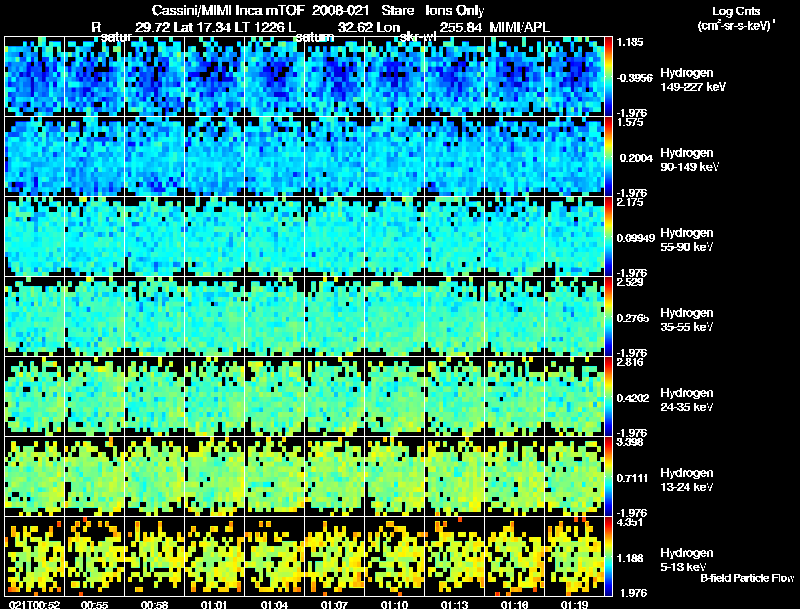Screen dimensions: 800x609
Task: Click the 'Stare' label in the title
Action: click(x=397, y=11)
